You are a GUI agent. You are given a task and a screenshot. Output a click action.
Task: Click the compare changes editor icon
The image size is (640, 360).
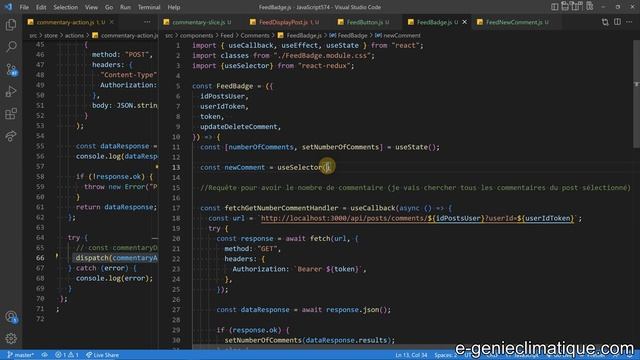coord(605,22)
